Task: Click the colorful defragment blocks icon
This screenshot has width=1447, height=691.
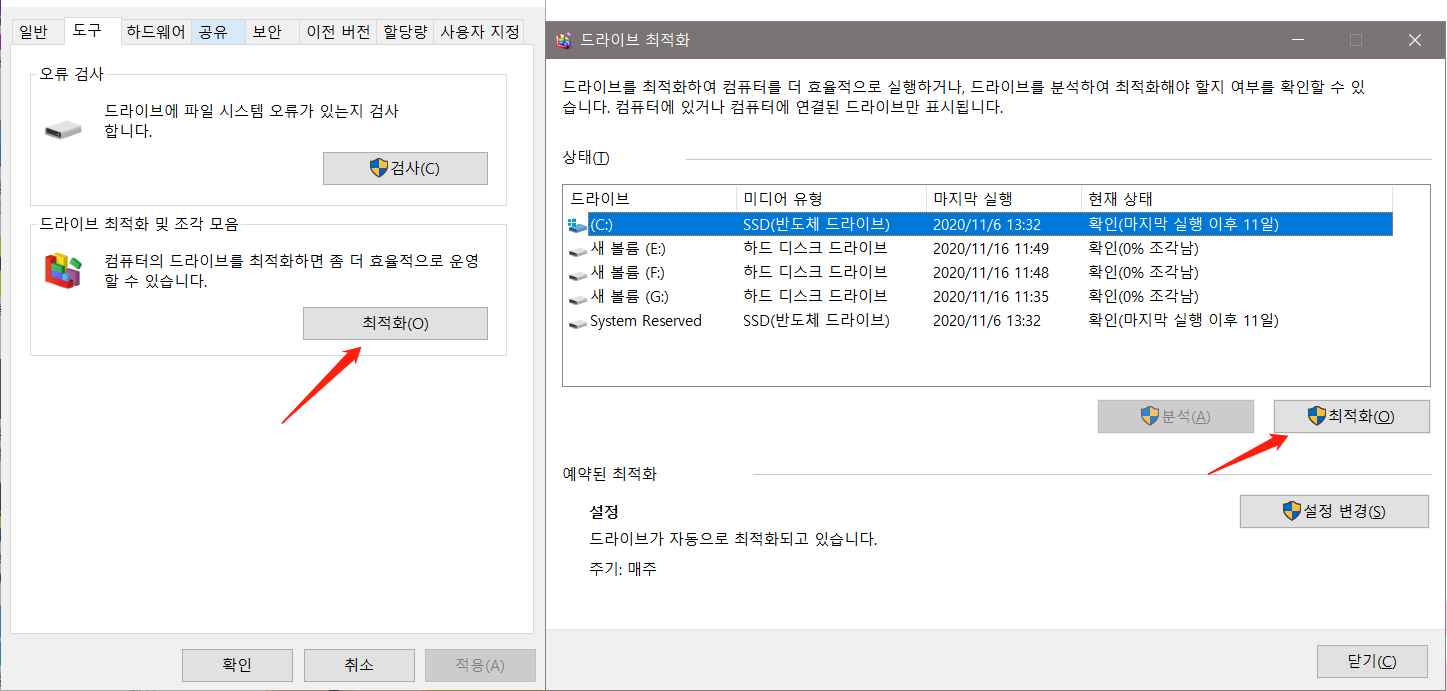Action: click(63, 268)
